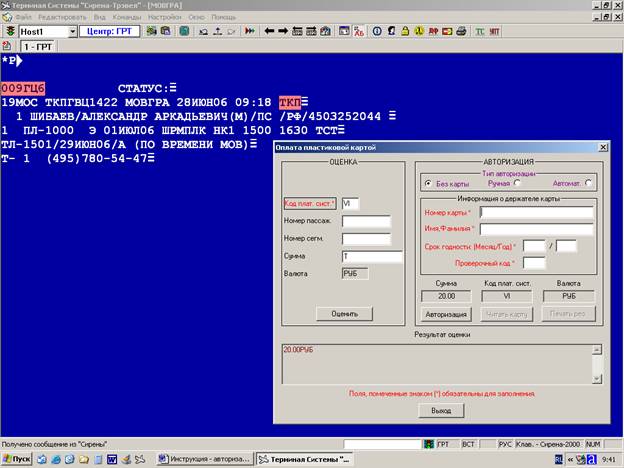Click the traffic light icon in toolbar
Screen dimensions: 624x468
10,31
